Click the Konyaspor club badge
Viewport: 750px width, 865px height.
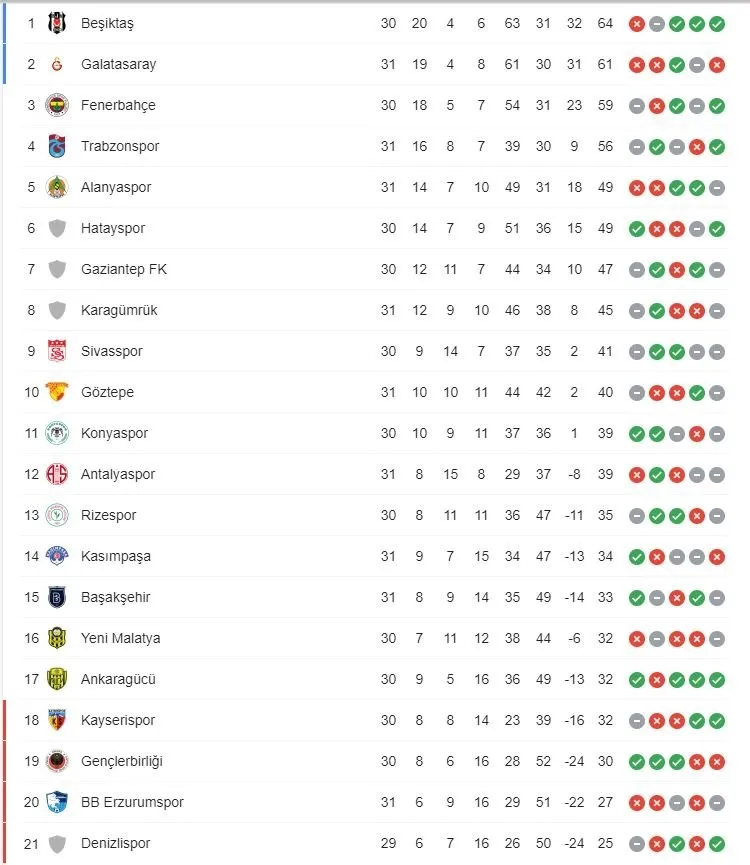pos(57,433)
